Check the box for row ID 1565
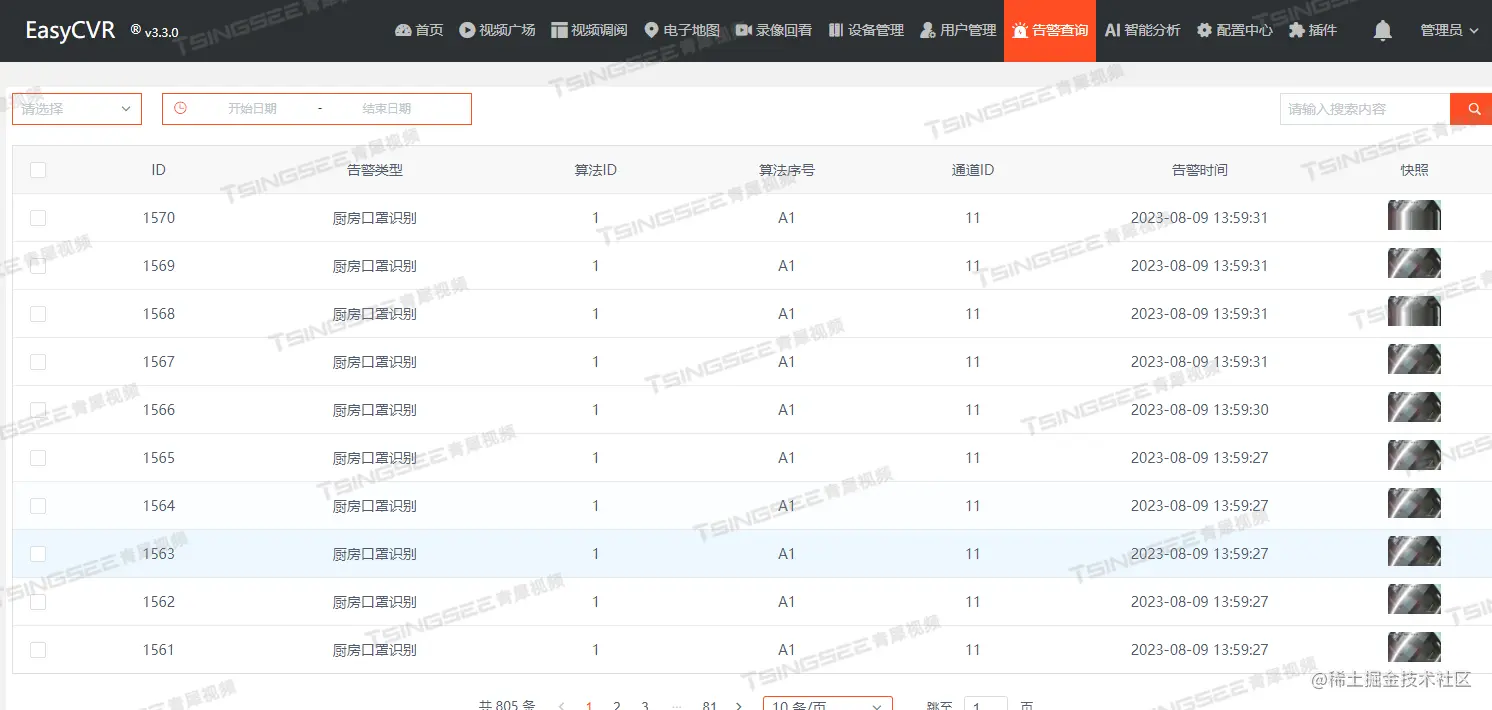Image resolution: width=1492 pixels, height=710 pixels. (38, 458)
